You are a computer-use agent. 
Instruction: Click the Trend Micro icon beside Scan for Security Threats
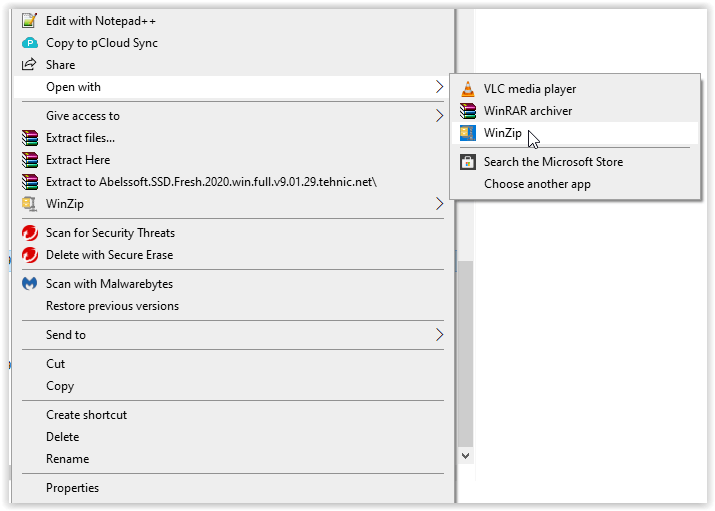pyautogui.click(x=30, y=233)
